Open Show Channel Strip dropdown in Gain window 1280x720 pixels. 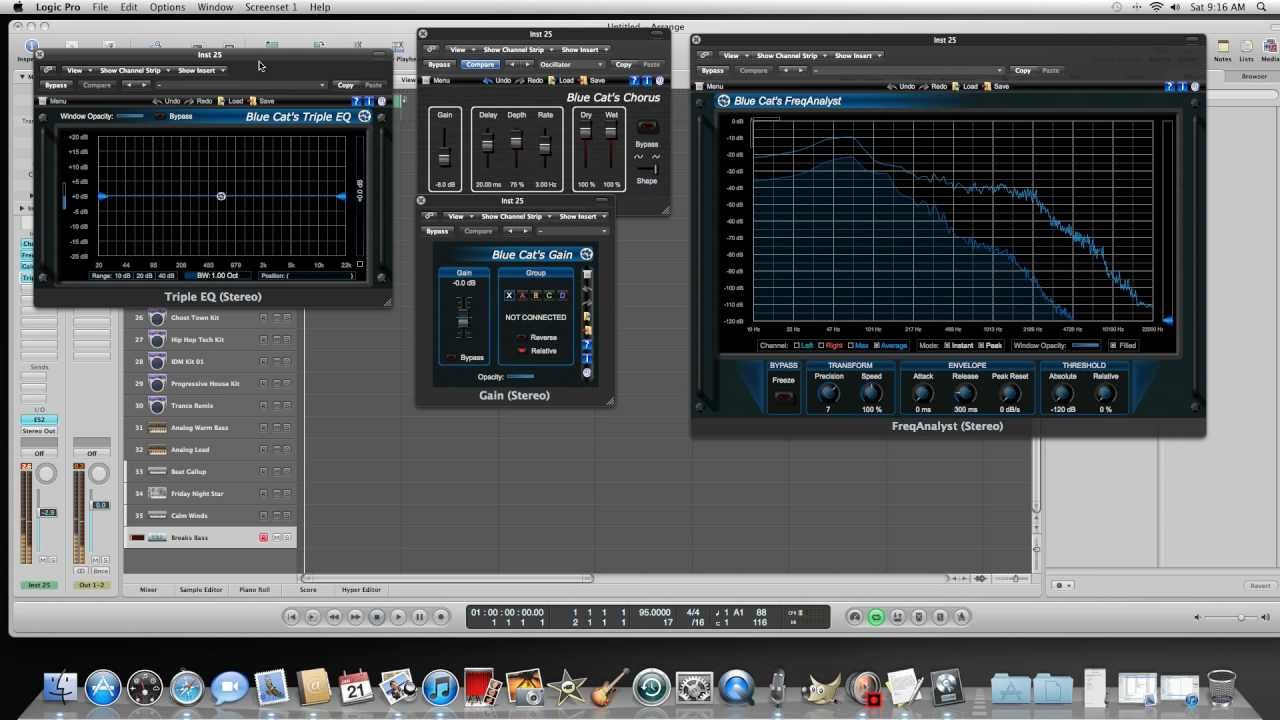[515, 216]
